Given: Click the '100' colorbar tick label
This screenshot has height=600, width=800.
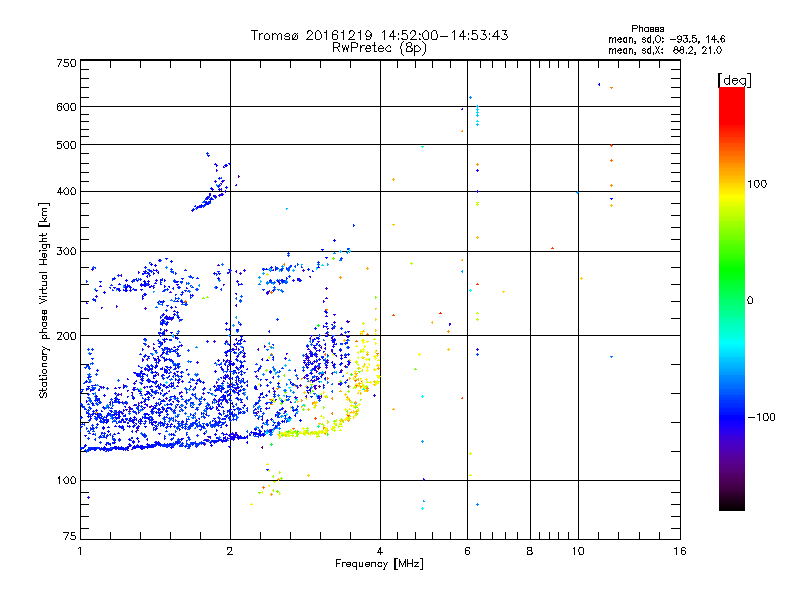Looking at the screenshot, I should pyautogui.click(x=757, y=184).
